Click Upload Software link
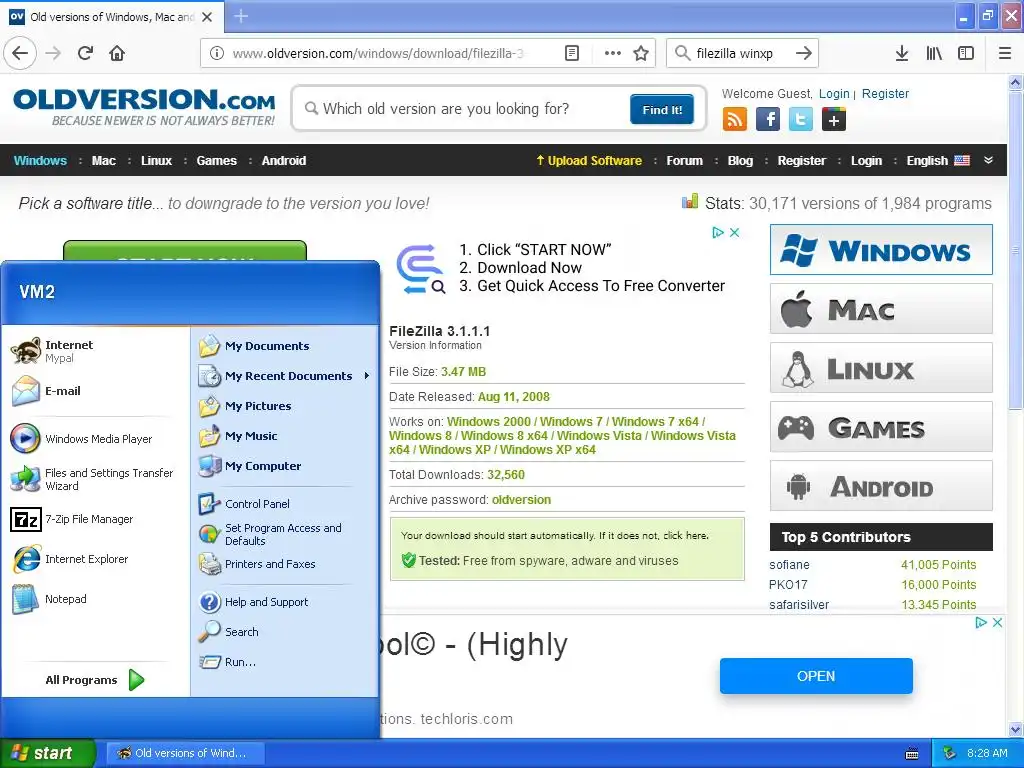The image size is (1024, 768). 589,161
